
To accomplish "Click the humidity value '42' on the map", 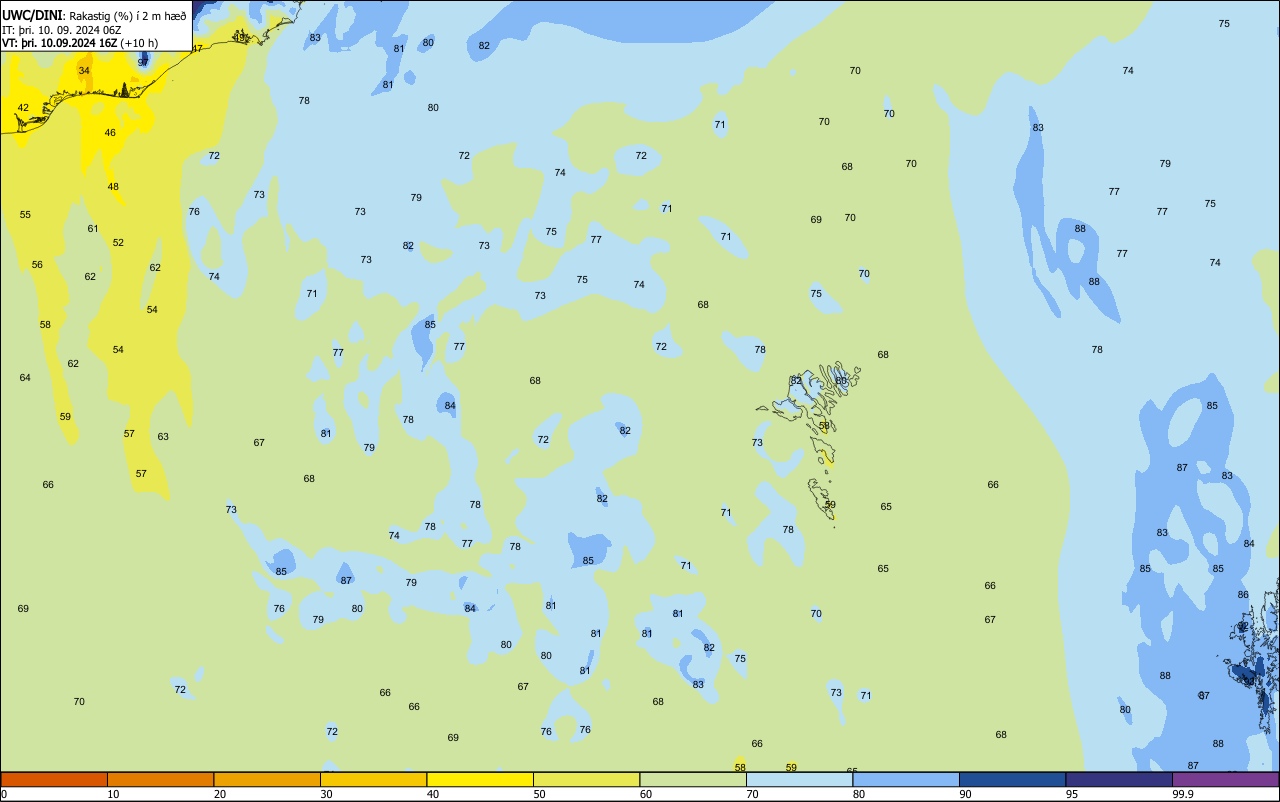I will point(23,107).
